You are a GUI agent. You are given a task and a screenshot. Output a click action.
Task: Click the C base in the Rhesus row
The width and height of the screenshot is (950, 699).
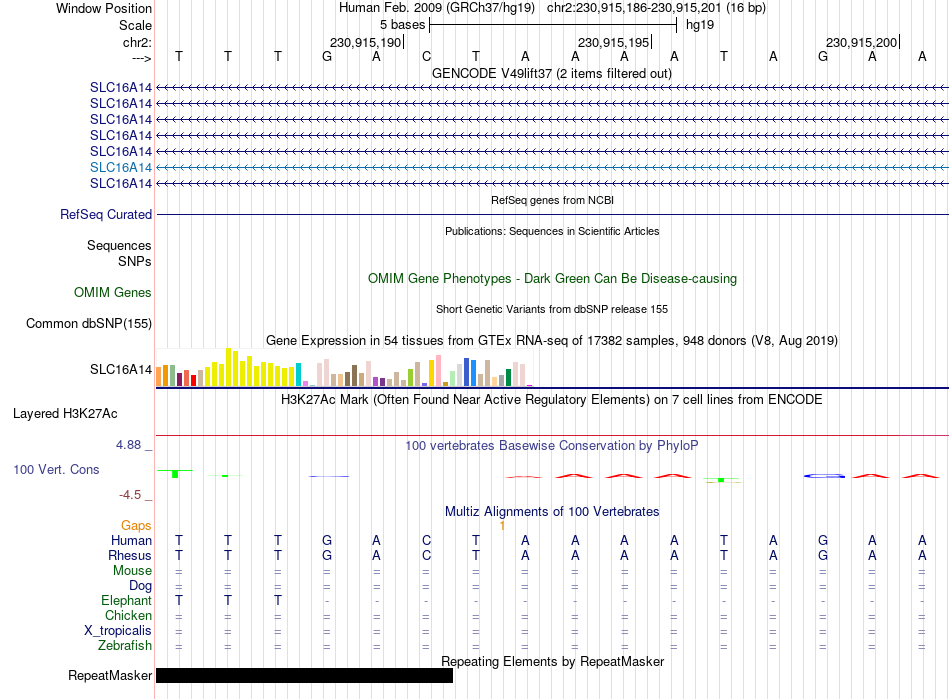click(x=427, y=555)
